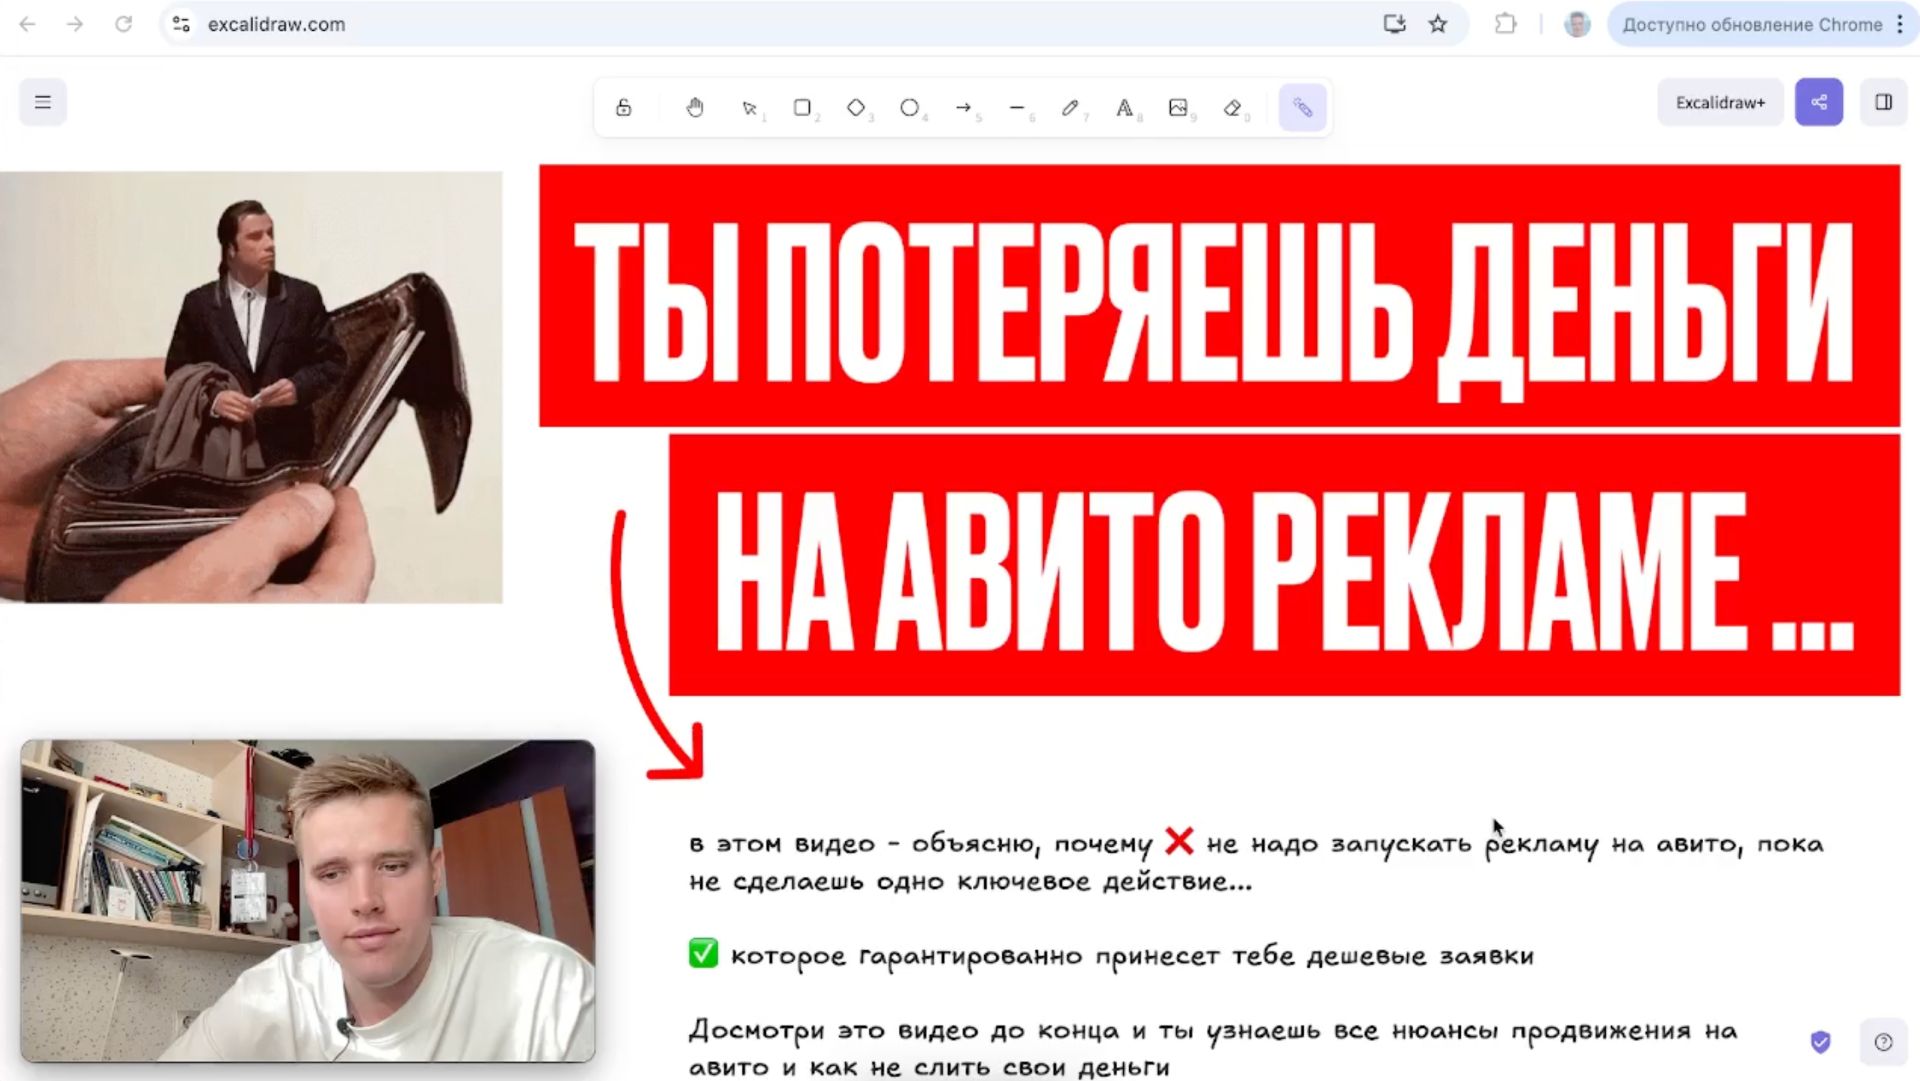The height and width of the screenshot is (1081, 1920).
Task: Select the wallet meme image
Action: (250, 387)
